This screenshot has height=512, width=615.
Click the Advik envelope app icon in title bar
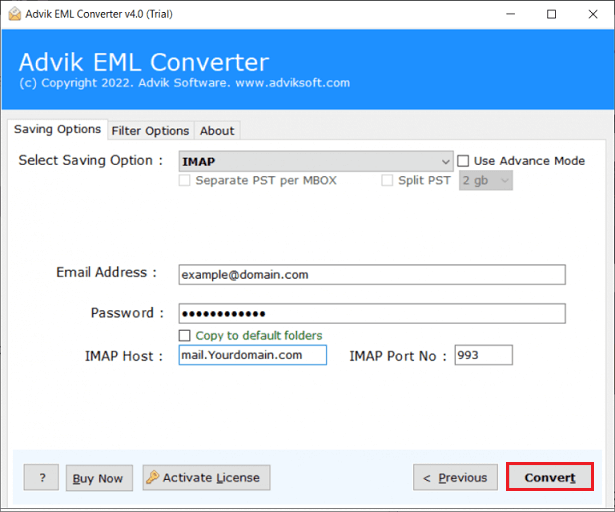pos(15,14)
